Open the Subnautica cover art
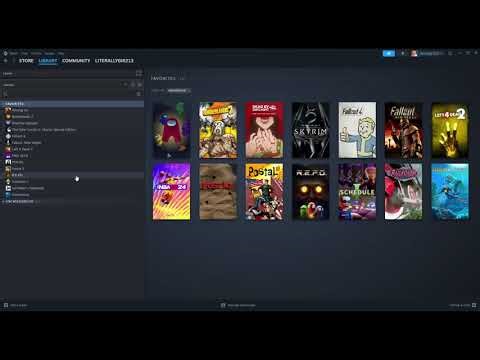The width and height of the screenshot is (480, 360). (450, 192)
